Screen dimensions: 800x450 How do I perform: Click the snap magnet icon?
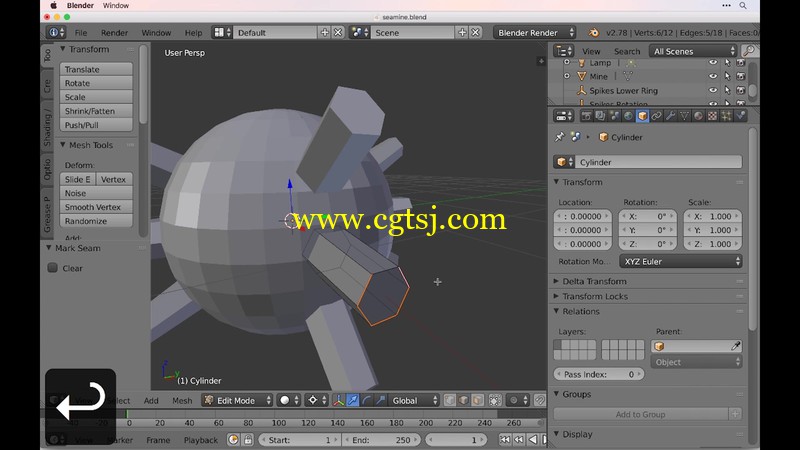click(x=539, y=401)
